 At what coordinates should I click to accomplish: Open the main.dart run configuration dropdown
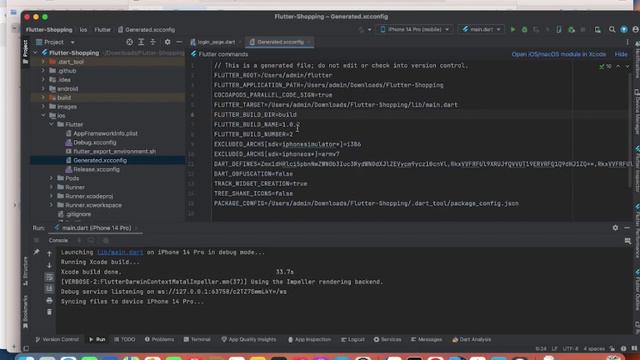pos(481,29)
